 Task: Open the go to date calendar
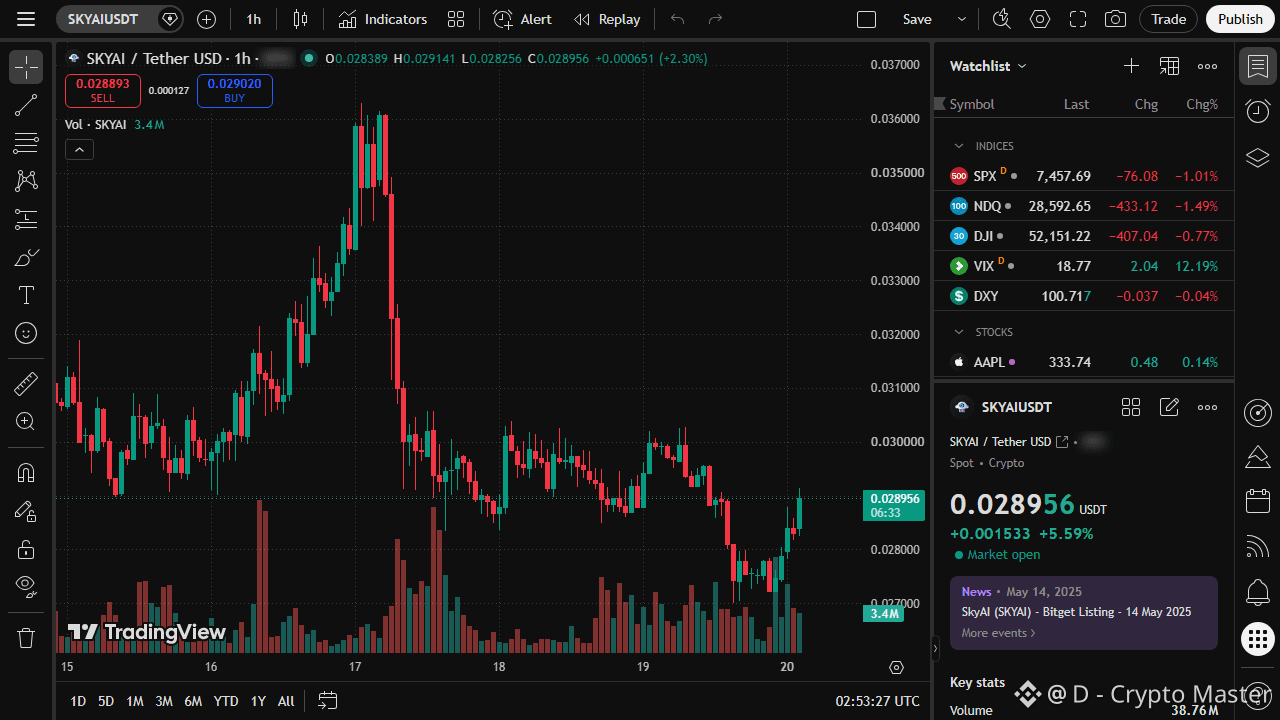coord(328,701)
